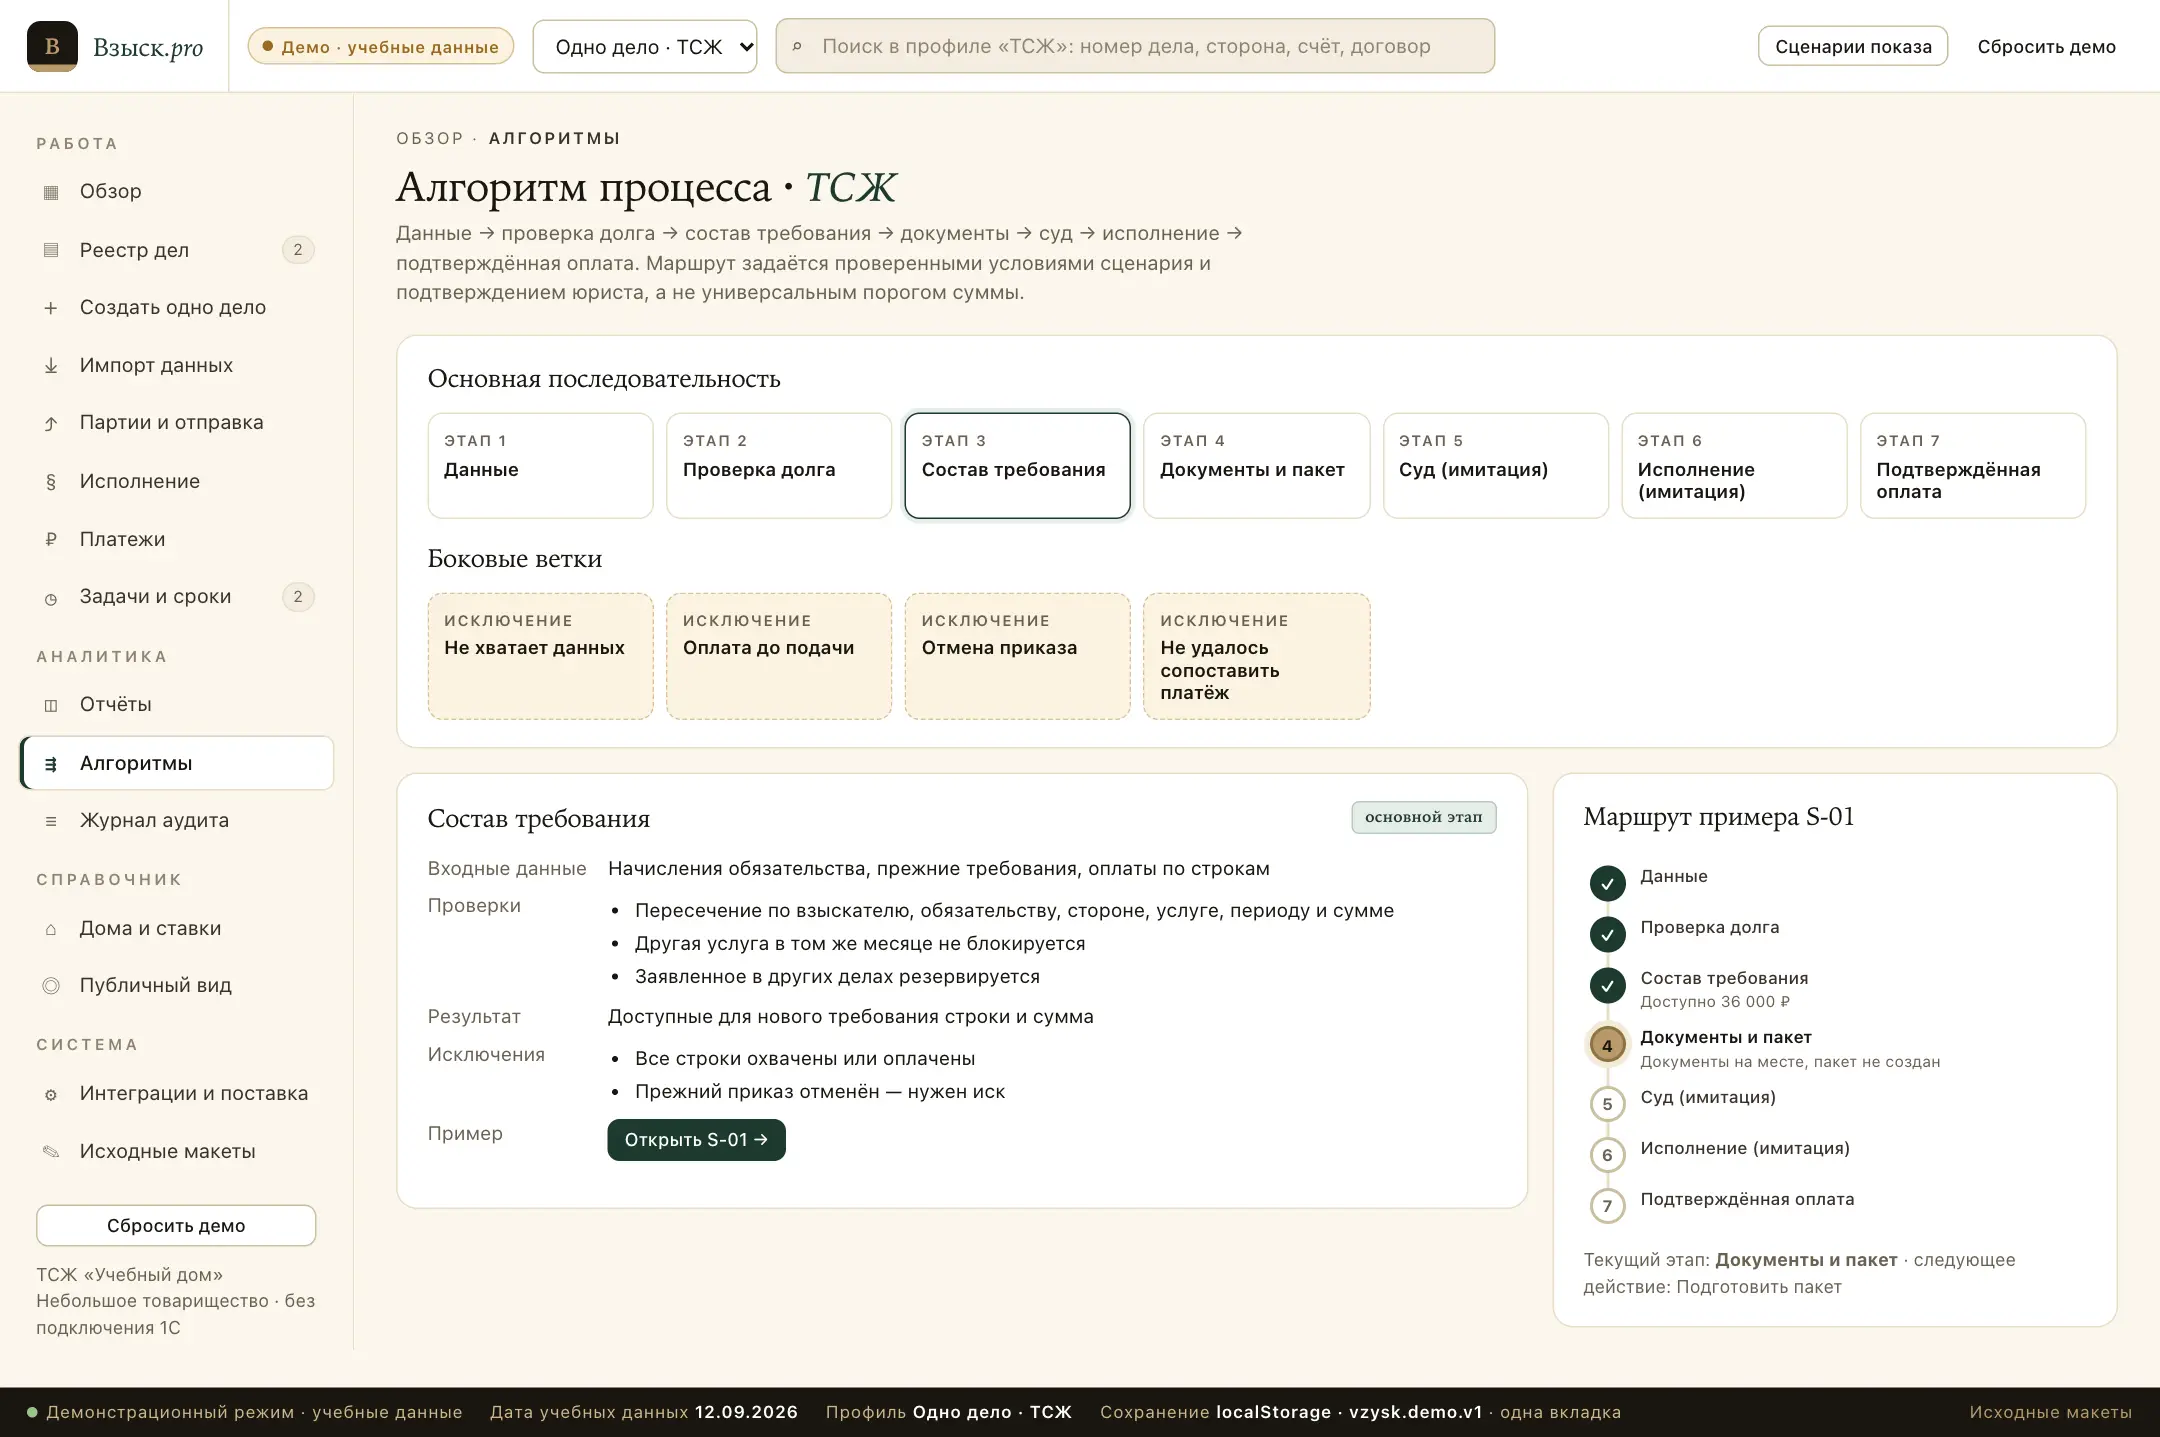The width and height of the screenshot is (2160, 1437).
Task: Select stage card Этап 1 Данные
Action: tap(540, 466)
